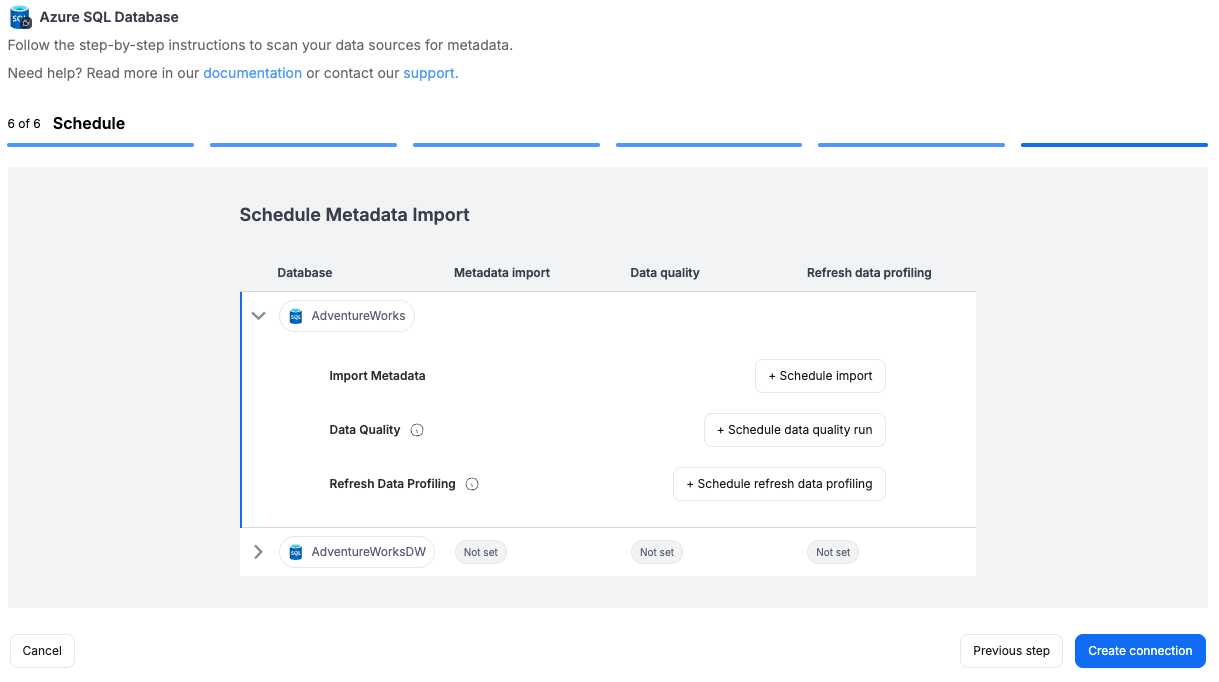Open the documentation link

(252, 73)
